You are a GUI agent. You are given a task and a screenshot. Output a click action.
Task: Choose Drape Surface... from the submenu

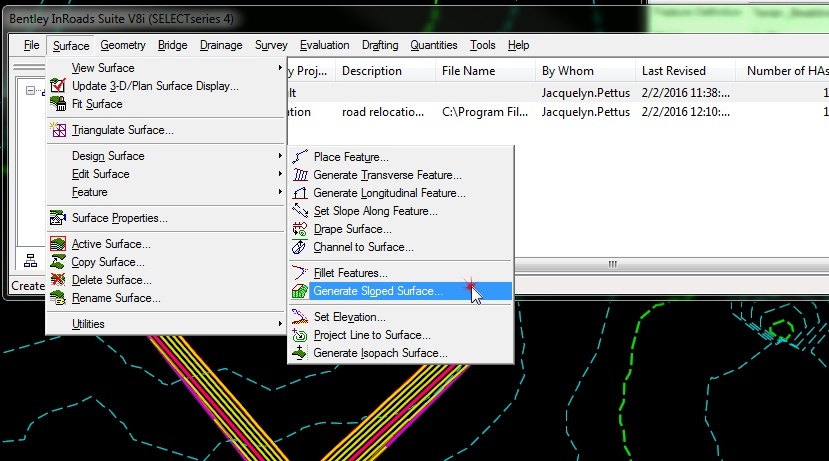click(401, 229)
